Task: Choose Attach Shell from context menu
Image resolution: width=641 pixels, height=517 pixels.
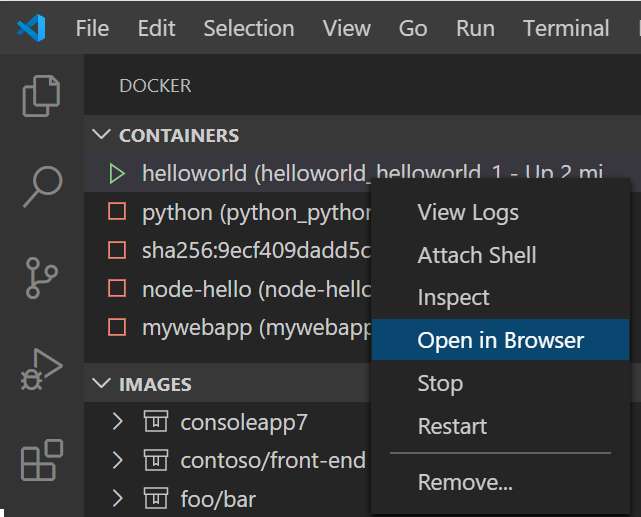Action: coord(500,255)
